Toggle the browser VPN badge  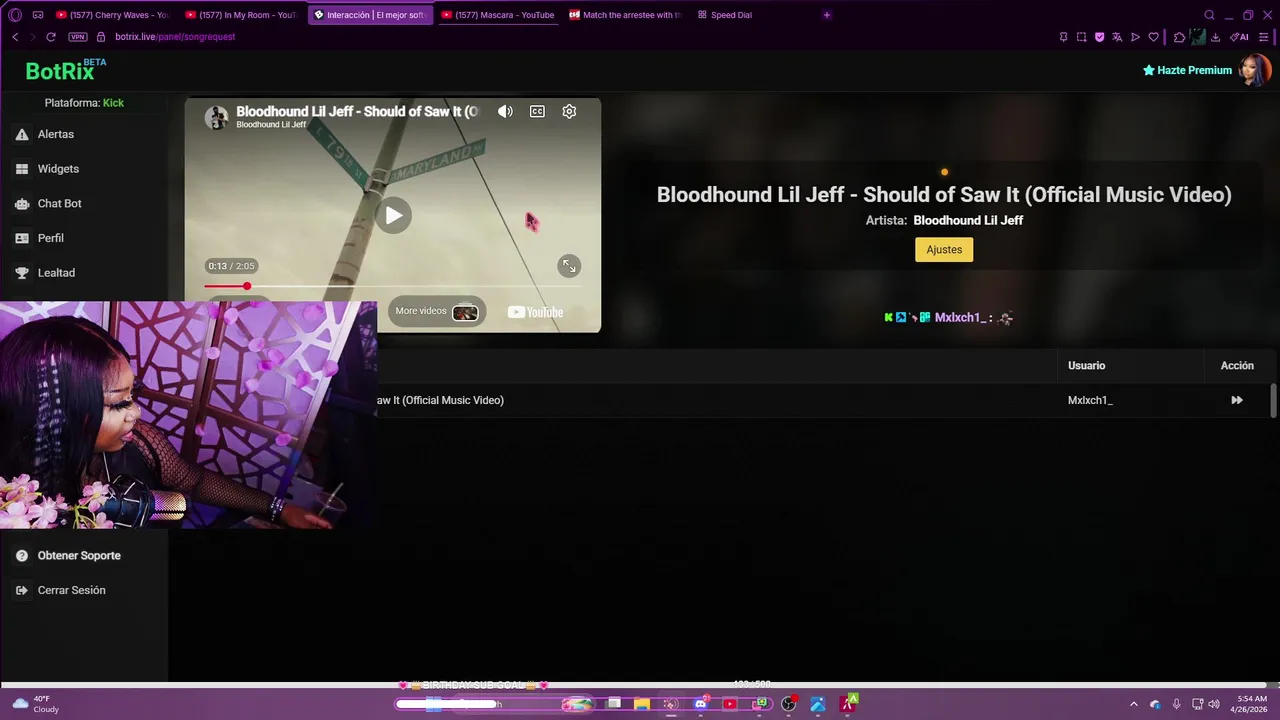click(x=78, y=37)
